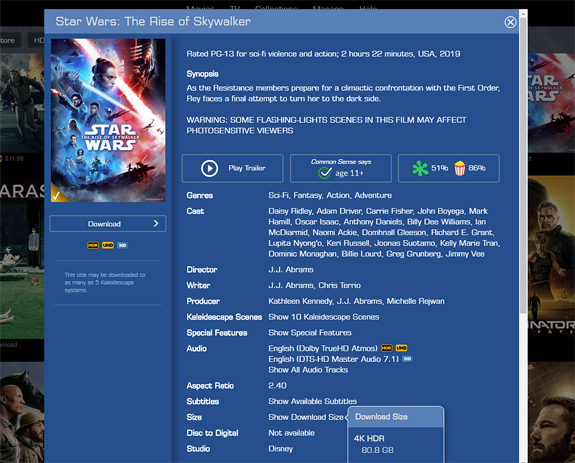Click the '2.40' aspect ratio value

277,386
